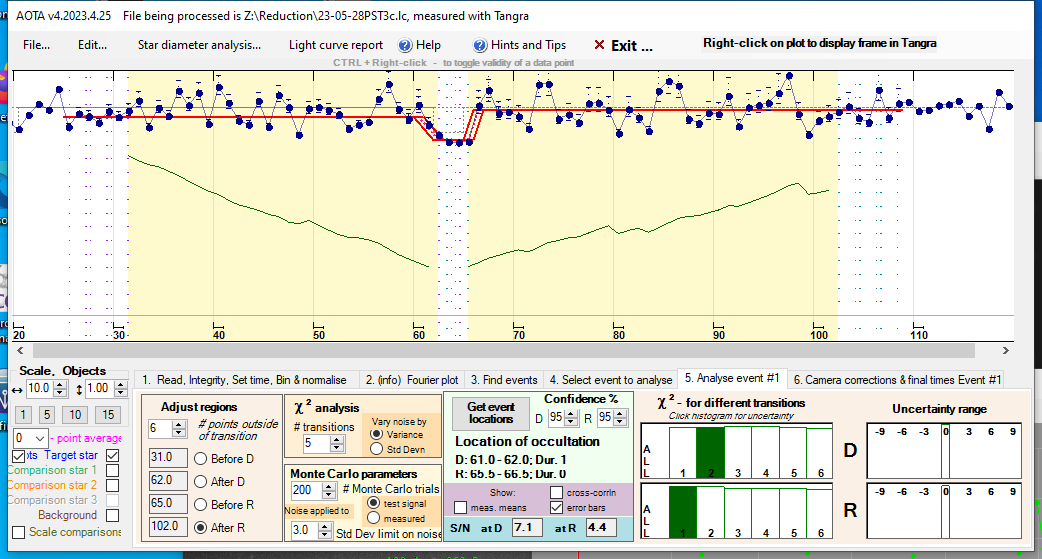Image resolution: width=1042 pixels, height=559 pixels.
Task: Select the test signal radio button
Action: [373, 503]
